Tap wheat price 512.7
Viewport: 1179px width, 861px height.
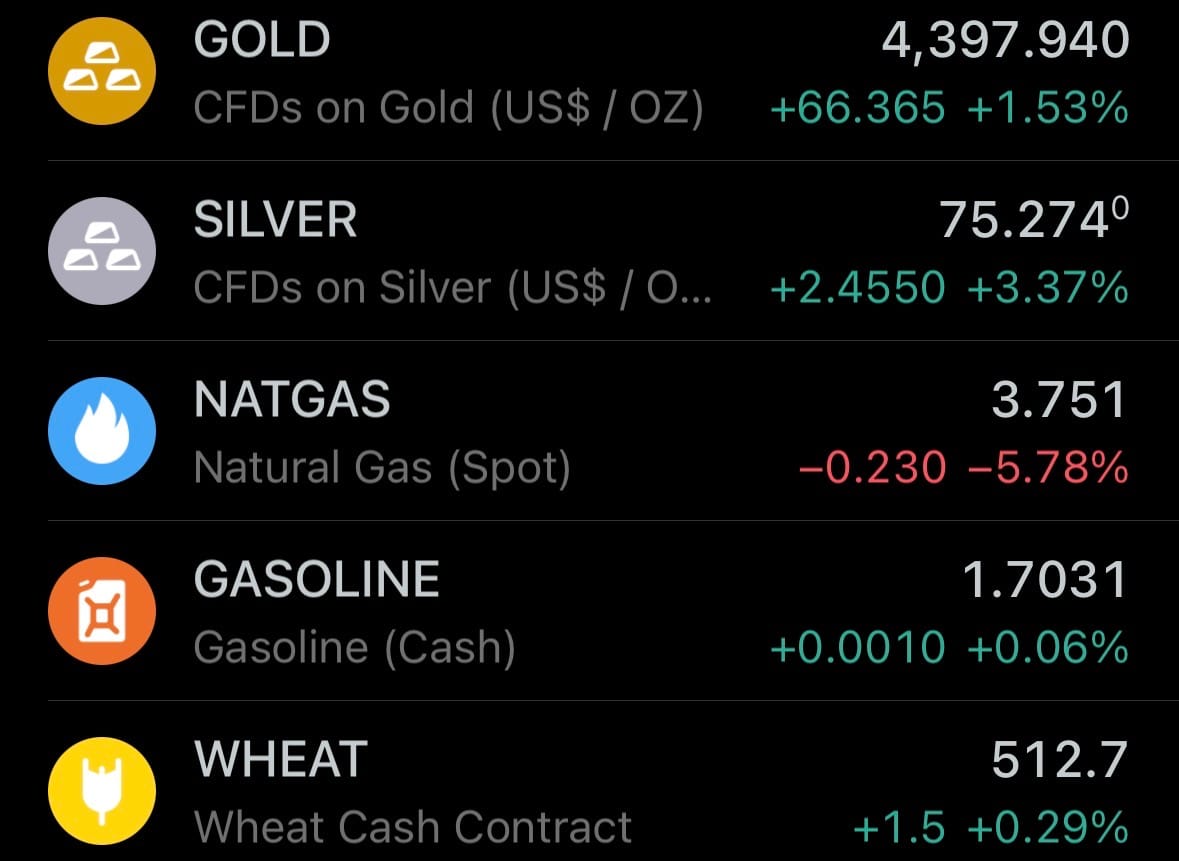point(1059,760)
